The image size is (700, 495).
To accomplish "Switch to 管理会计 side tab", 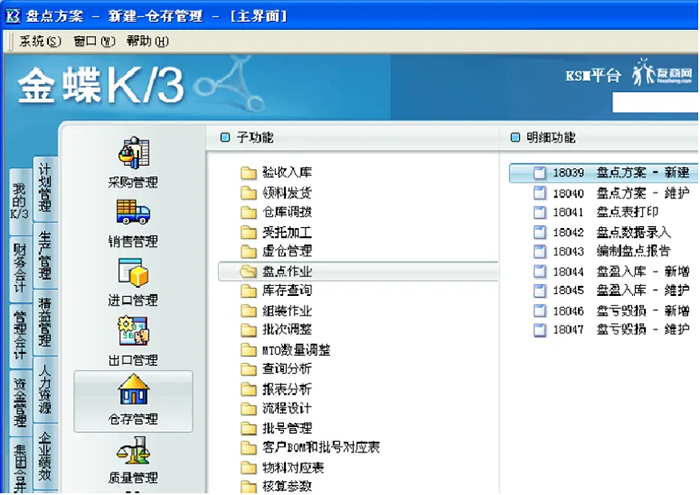I will (x=20, y=336).
